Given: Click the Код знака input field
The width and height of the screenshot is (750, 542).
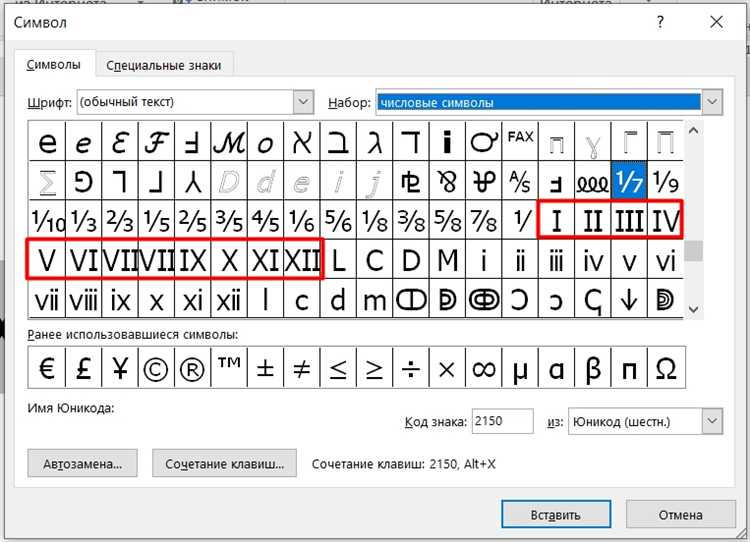Looking at the screenshot, I should (502, 421).
